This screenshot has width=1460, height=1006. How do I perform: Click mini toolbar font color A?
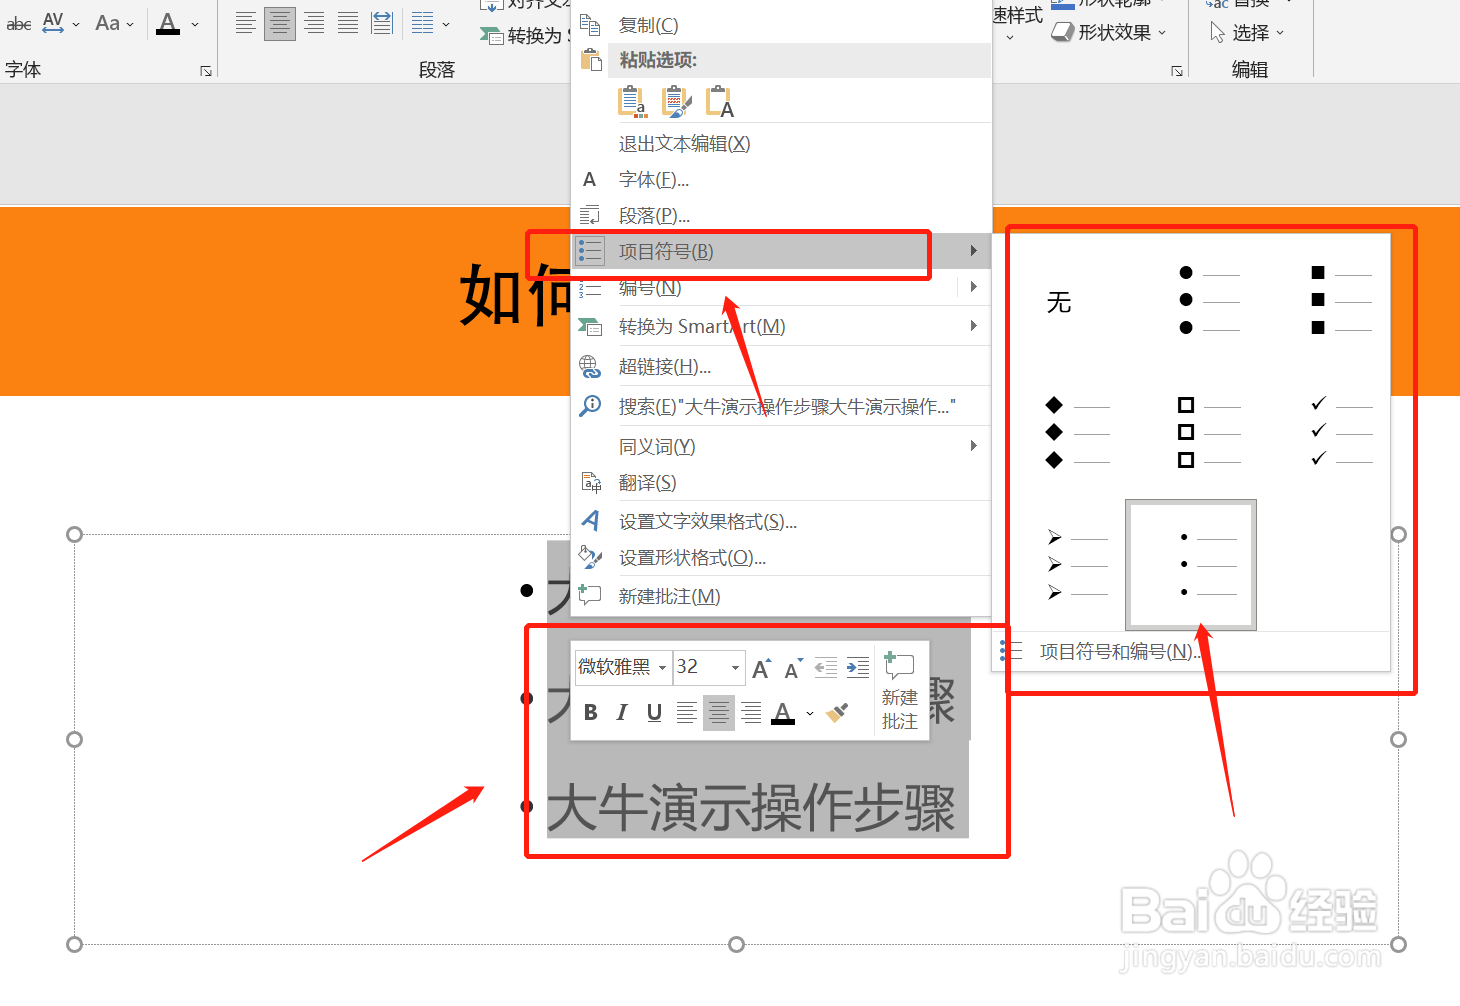(x=784, y=713)
